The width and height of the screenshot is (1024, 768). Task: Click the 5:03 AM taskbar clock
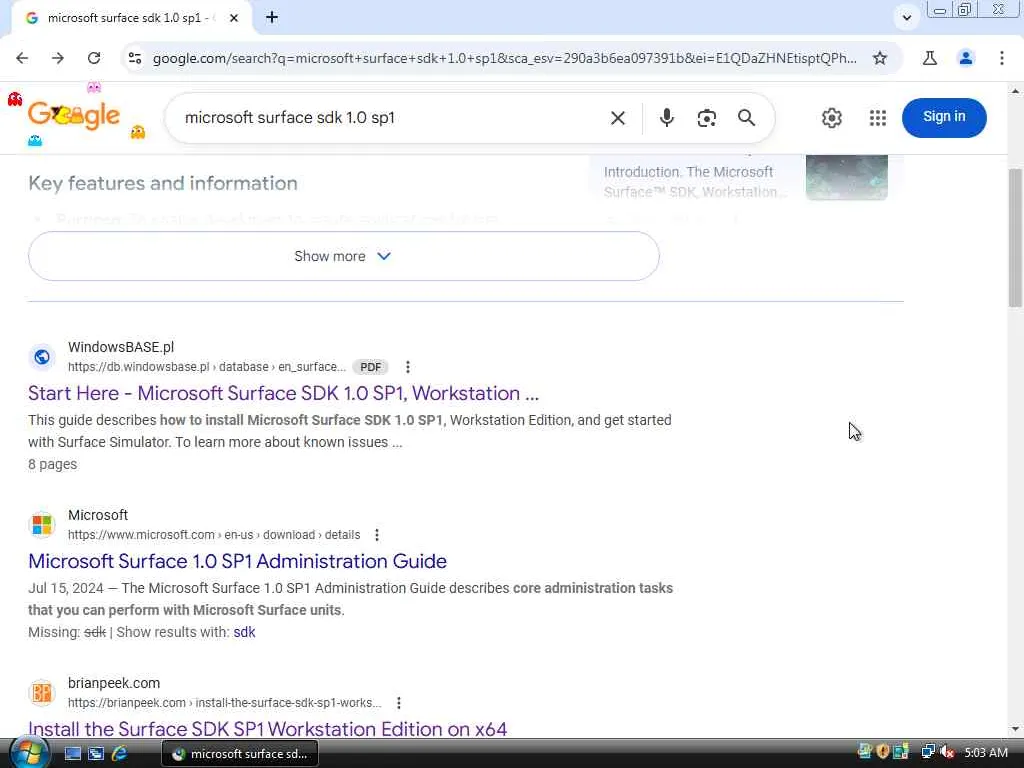pyautogui.click(x=985, y=752)
